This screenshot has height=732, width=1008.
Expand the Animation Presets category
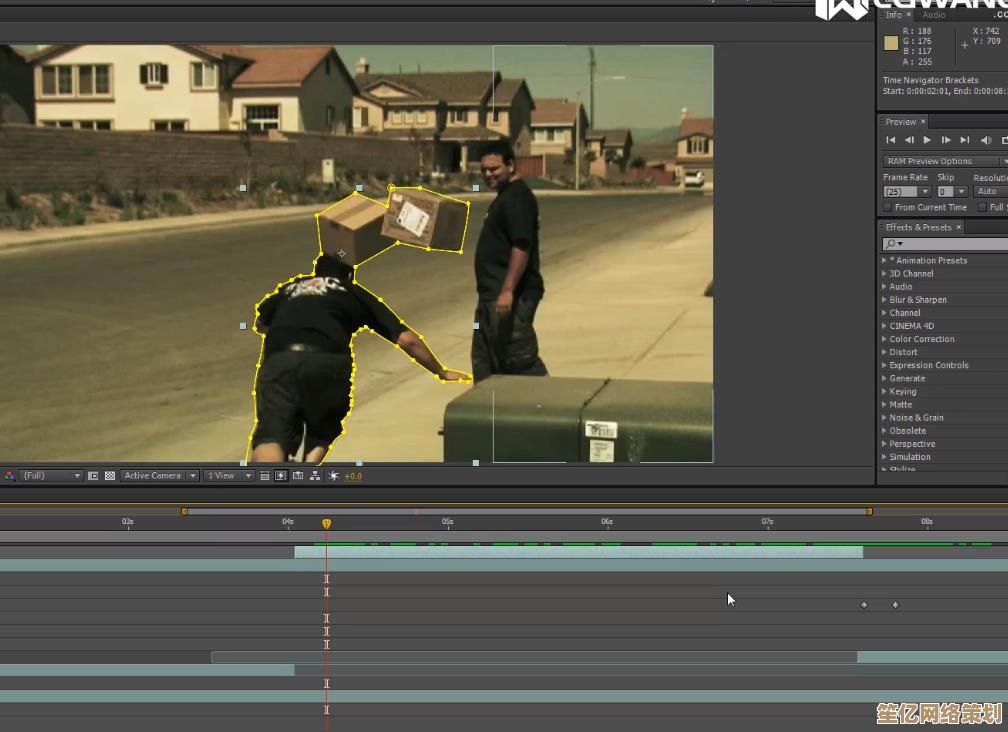(x=885, y=260)
